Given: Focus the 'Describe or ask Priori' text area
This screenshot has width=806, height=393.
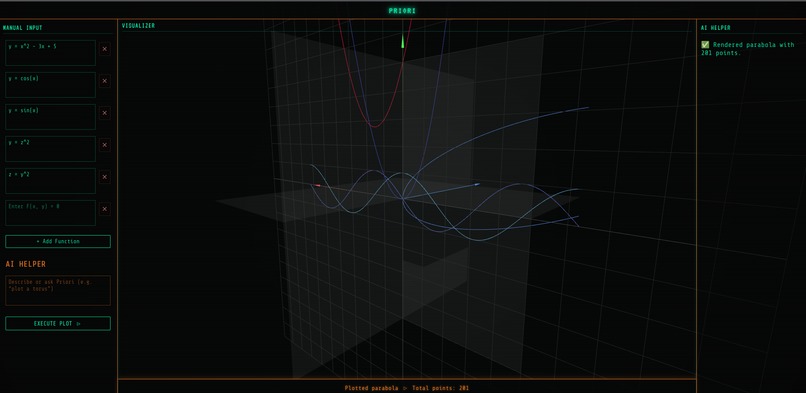Looking at the screenshot, I should [58, 291].
